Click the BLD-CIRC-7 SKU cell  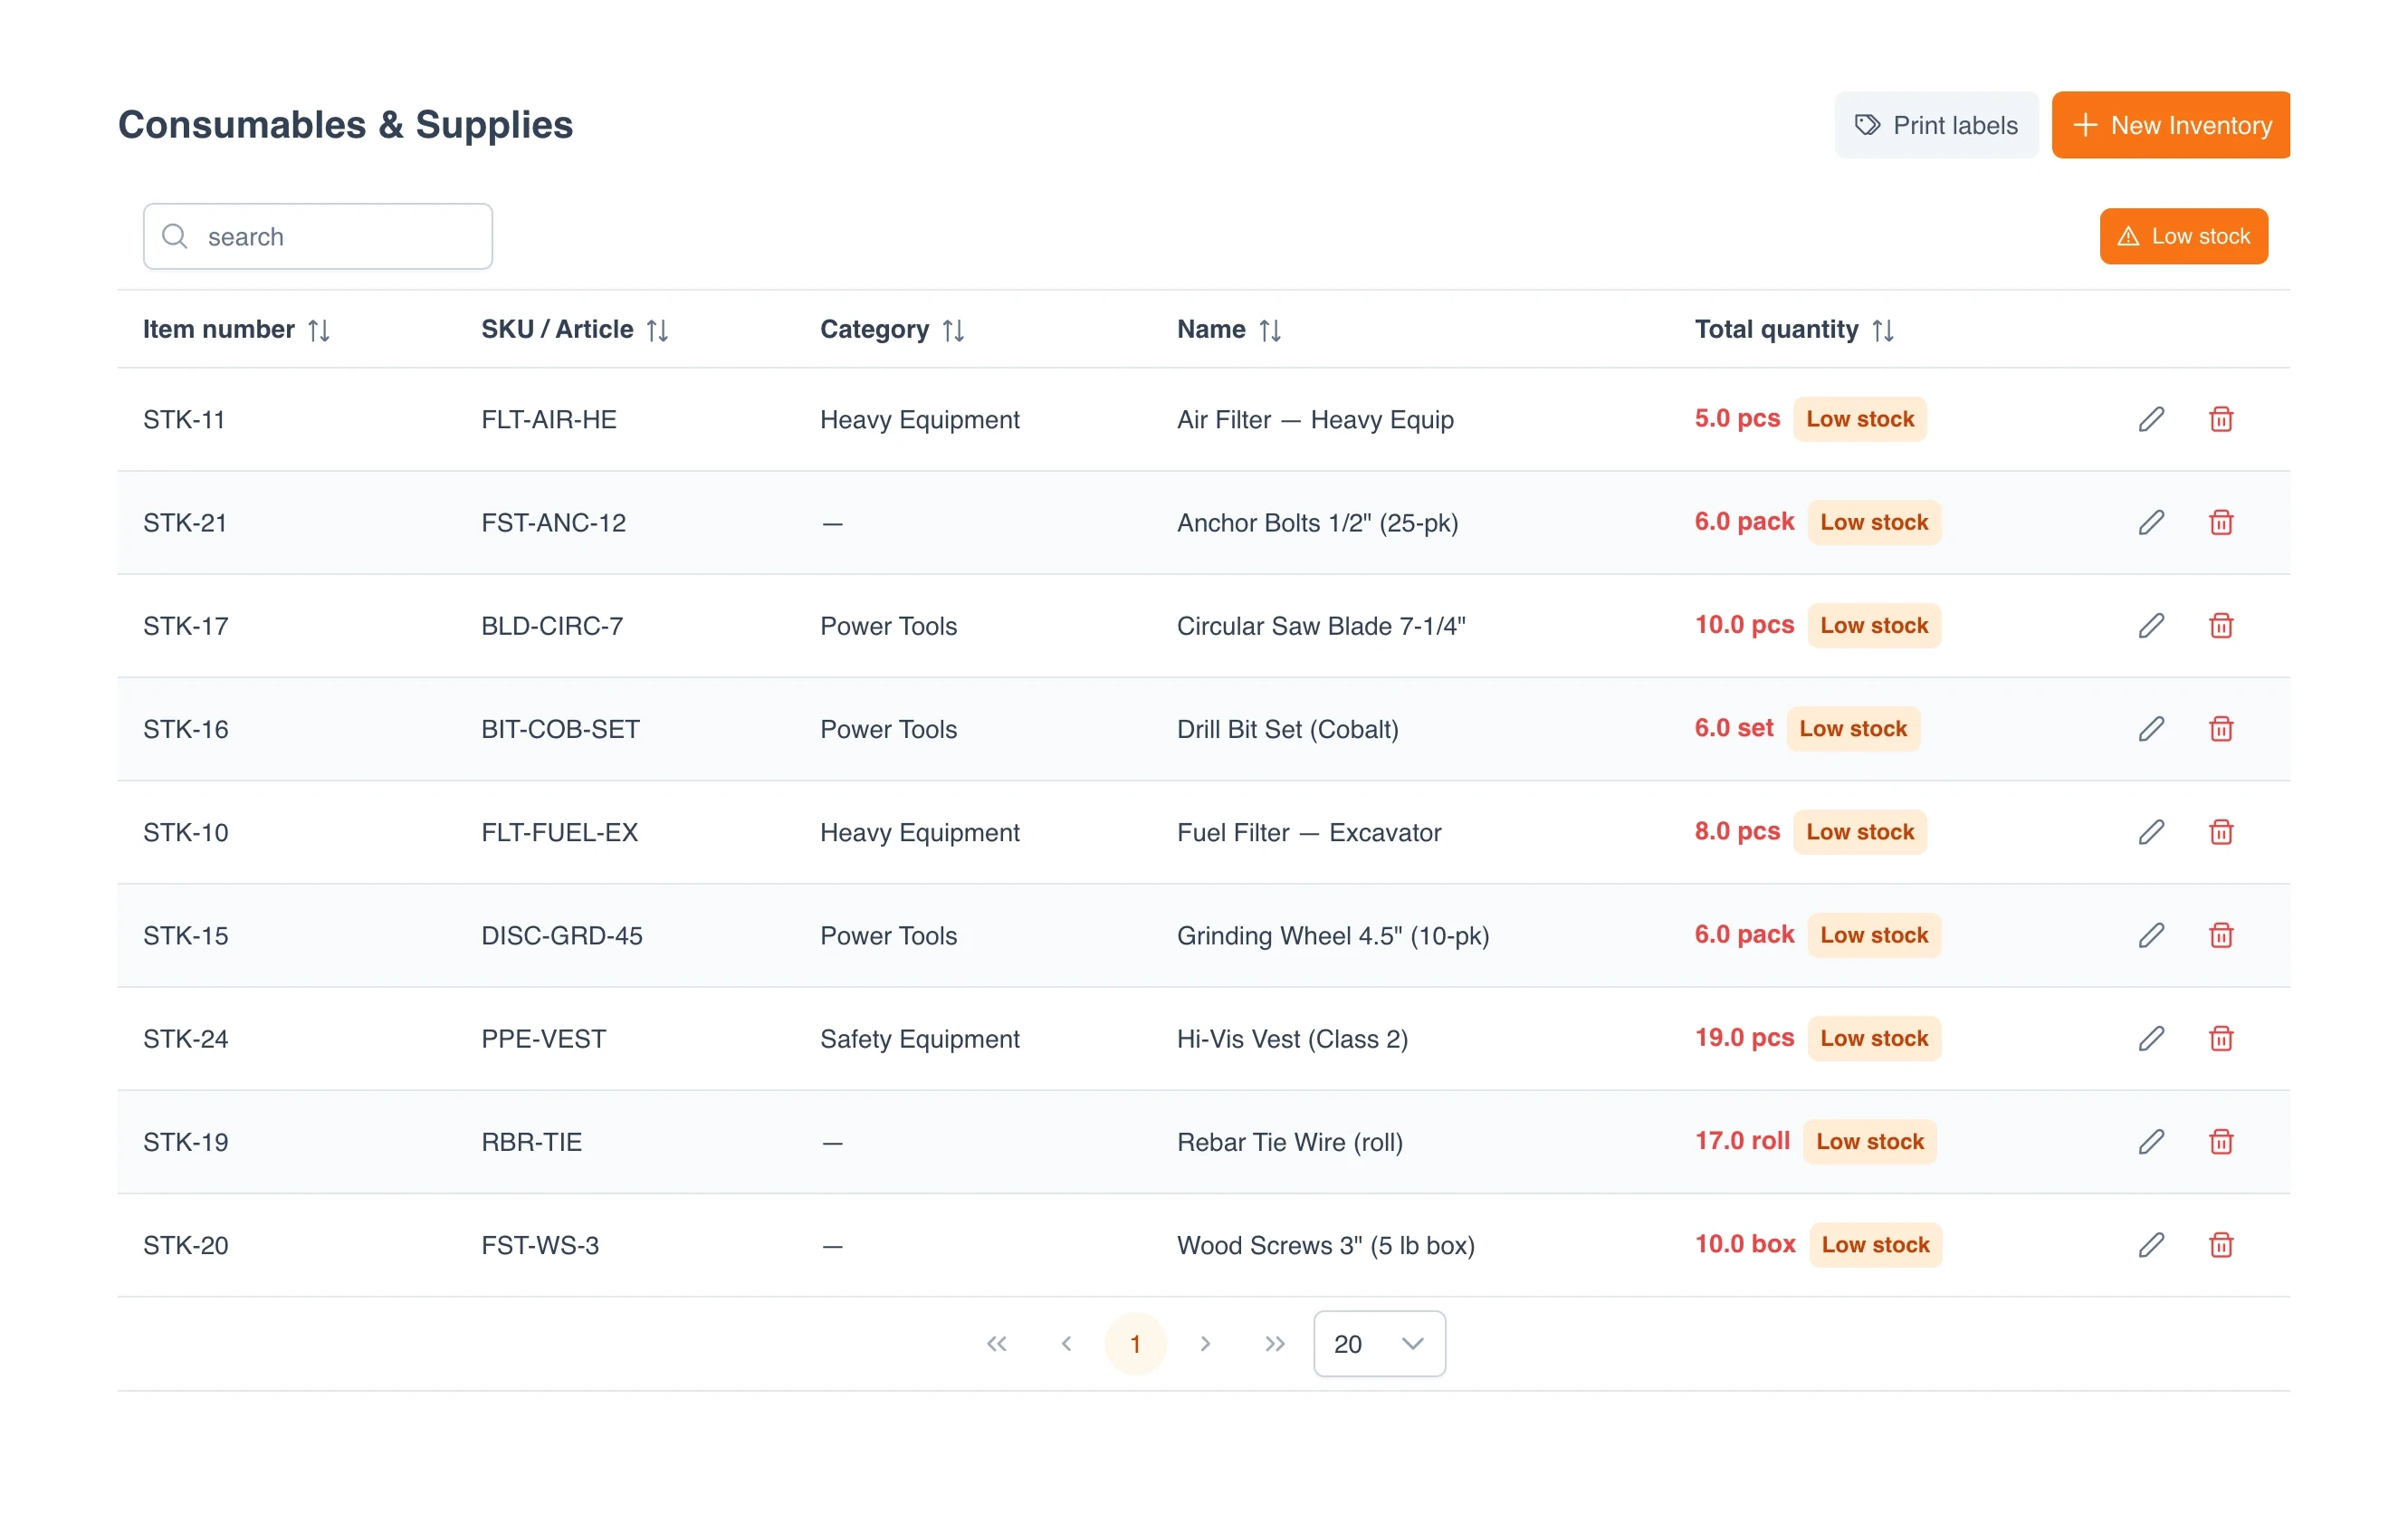552,625
